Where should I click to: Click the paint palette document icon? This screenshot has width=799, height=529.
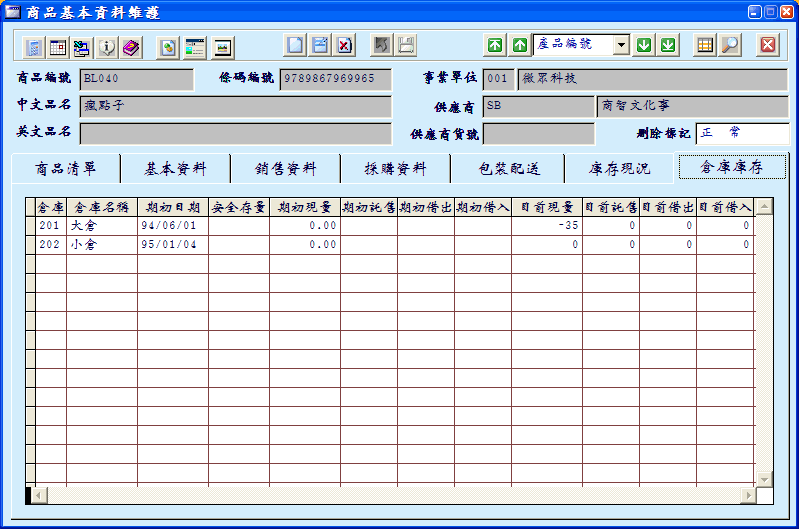[x=168, y=47]
